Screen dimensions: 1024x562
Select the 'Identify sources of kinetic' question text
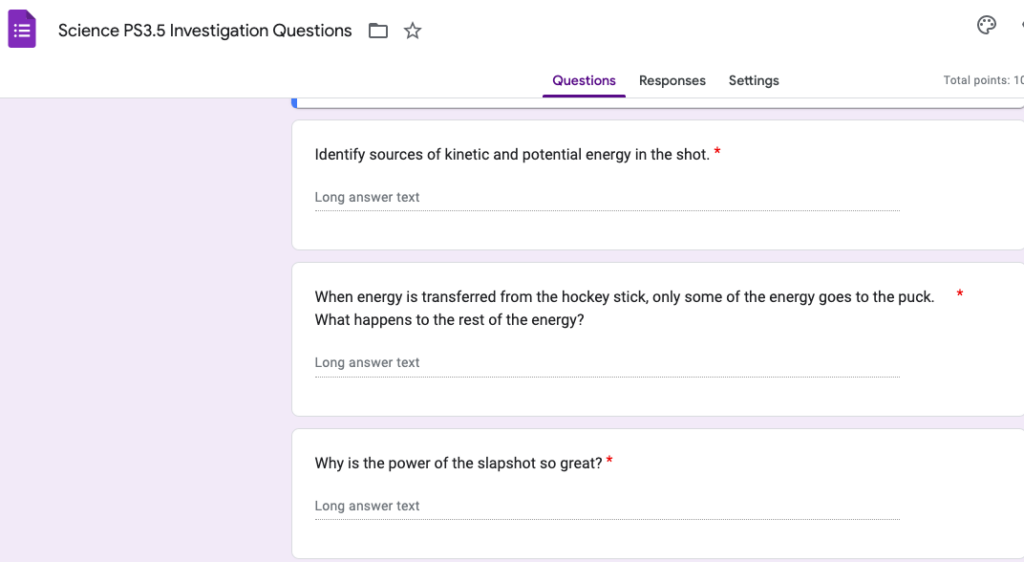(511, 155)
